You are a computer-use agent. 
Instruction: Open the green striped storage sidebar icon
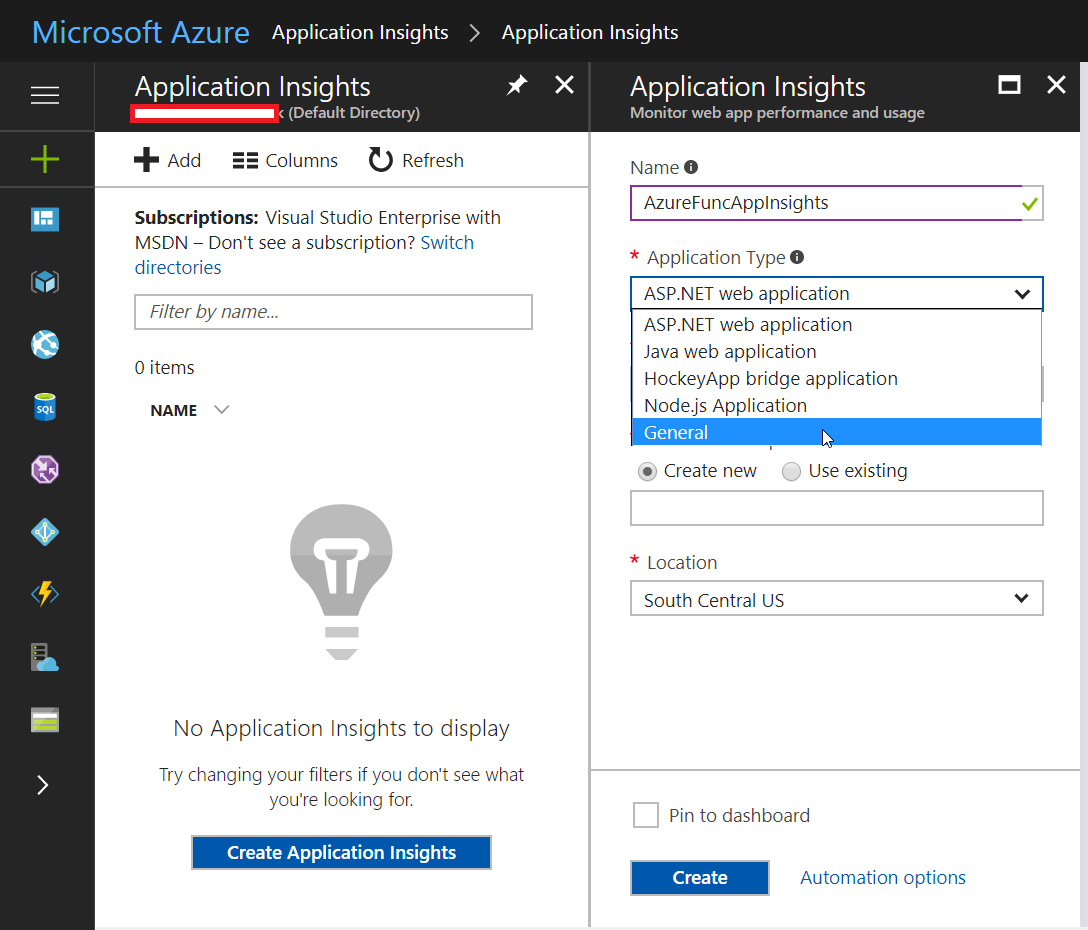[x=45, y=720]
